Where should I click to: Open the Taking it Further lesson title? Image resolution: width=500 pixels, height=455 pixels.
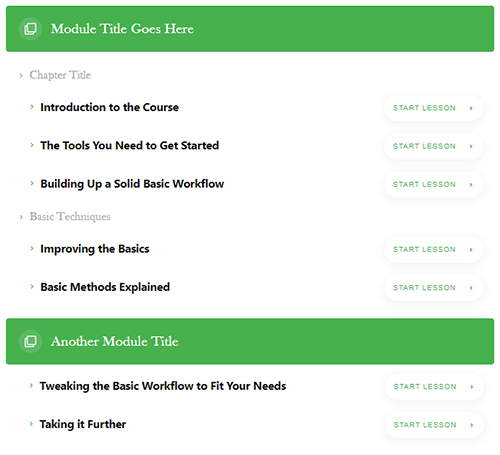[83, 424]
